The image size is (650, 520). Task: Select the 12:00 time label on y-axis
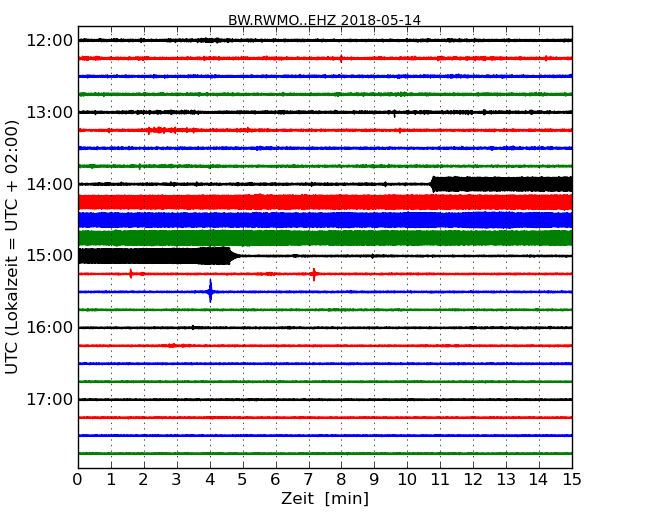pyautogui.click(x=49, y=41)
